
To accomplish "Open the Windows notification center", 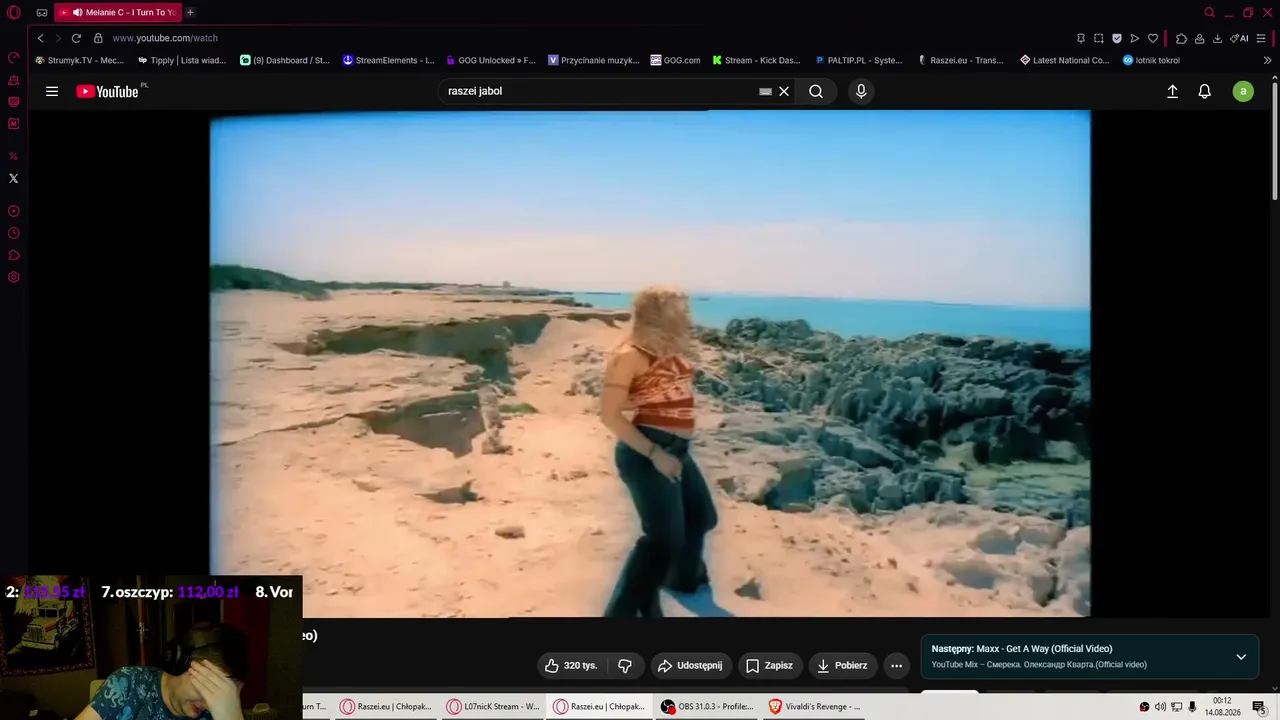I will pyautogui.click(x=1259, y=707).
